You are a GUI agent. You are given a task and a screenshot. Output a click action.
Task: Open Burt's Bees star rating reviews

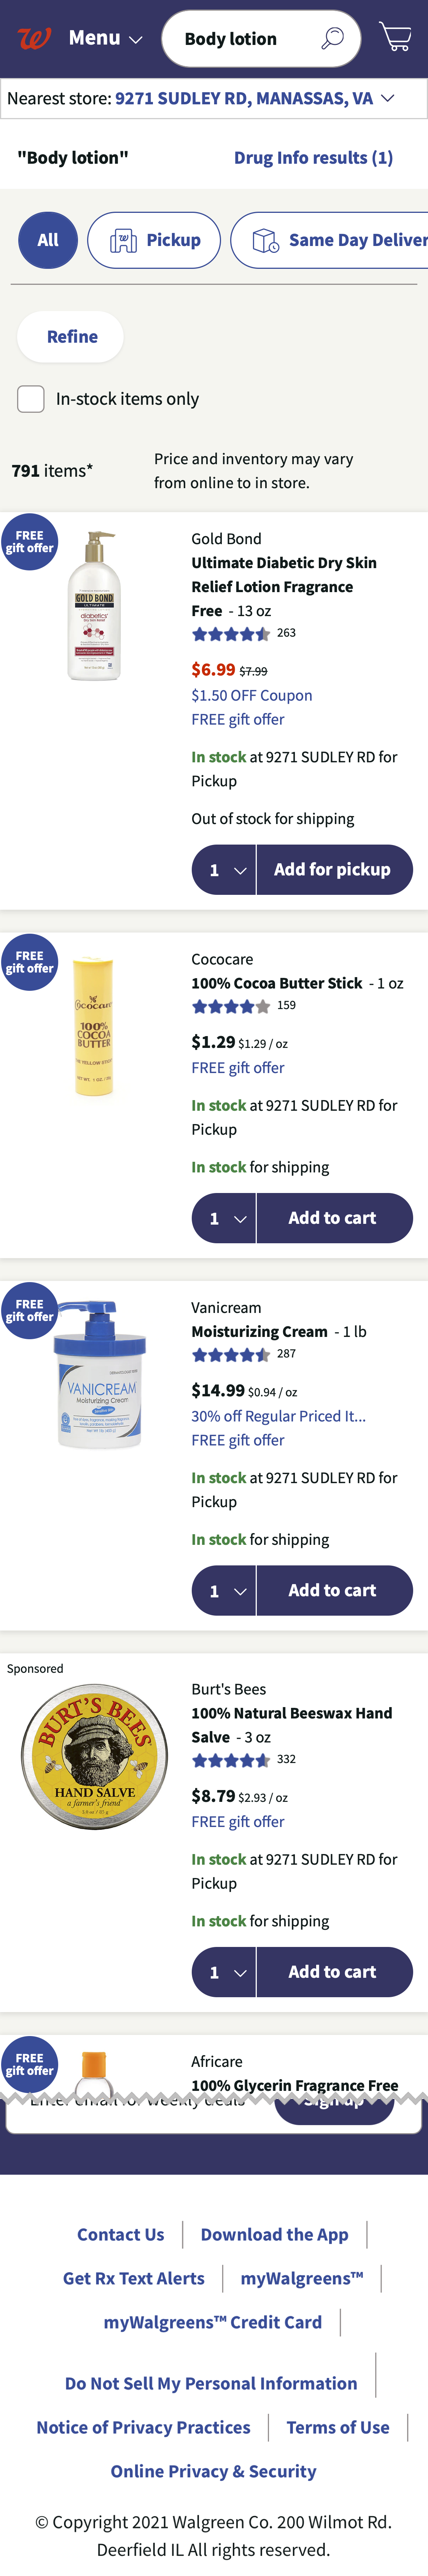(231, 1760)
